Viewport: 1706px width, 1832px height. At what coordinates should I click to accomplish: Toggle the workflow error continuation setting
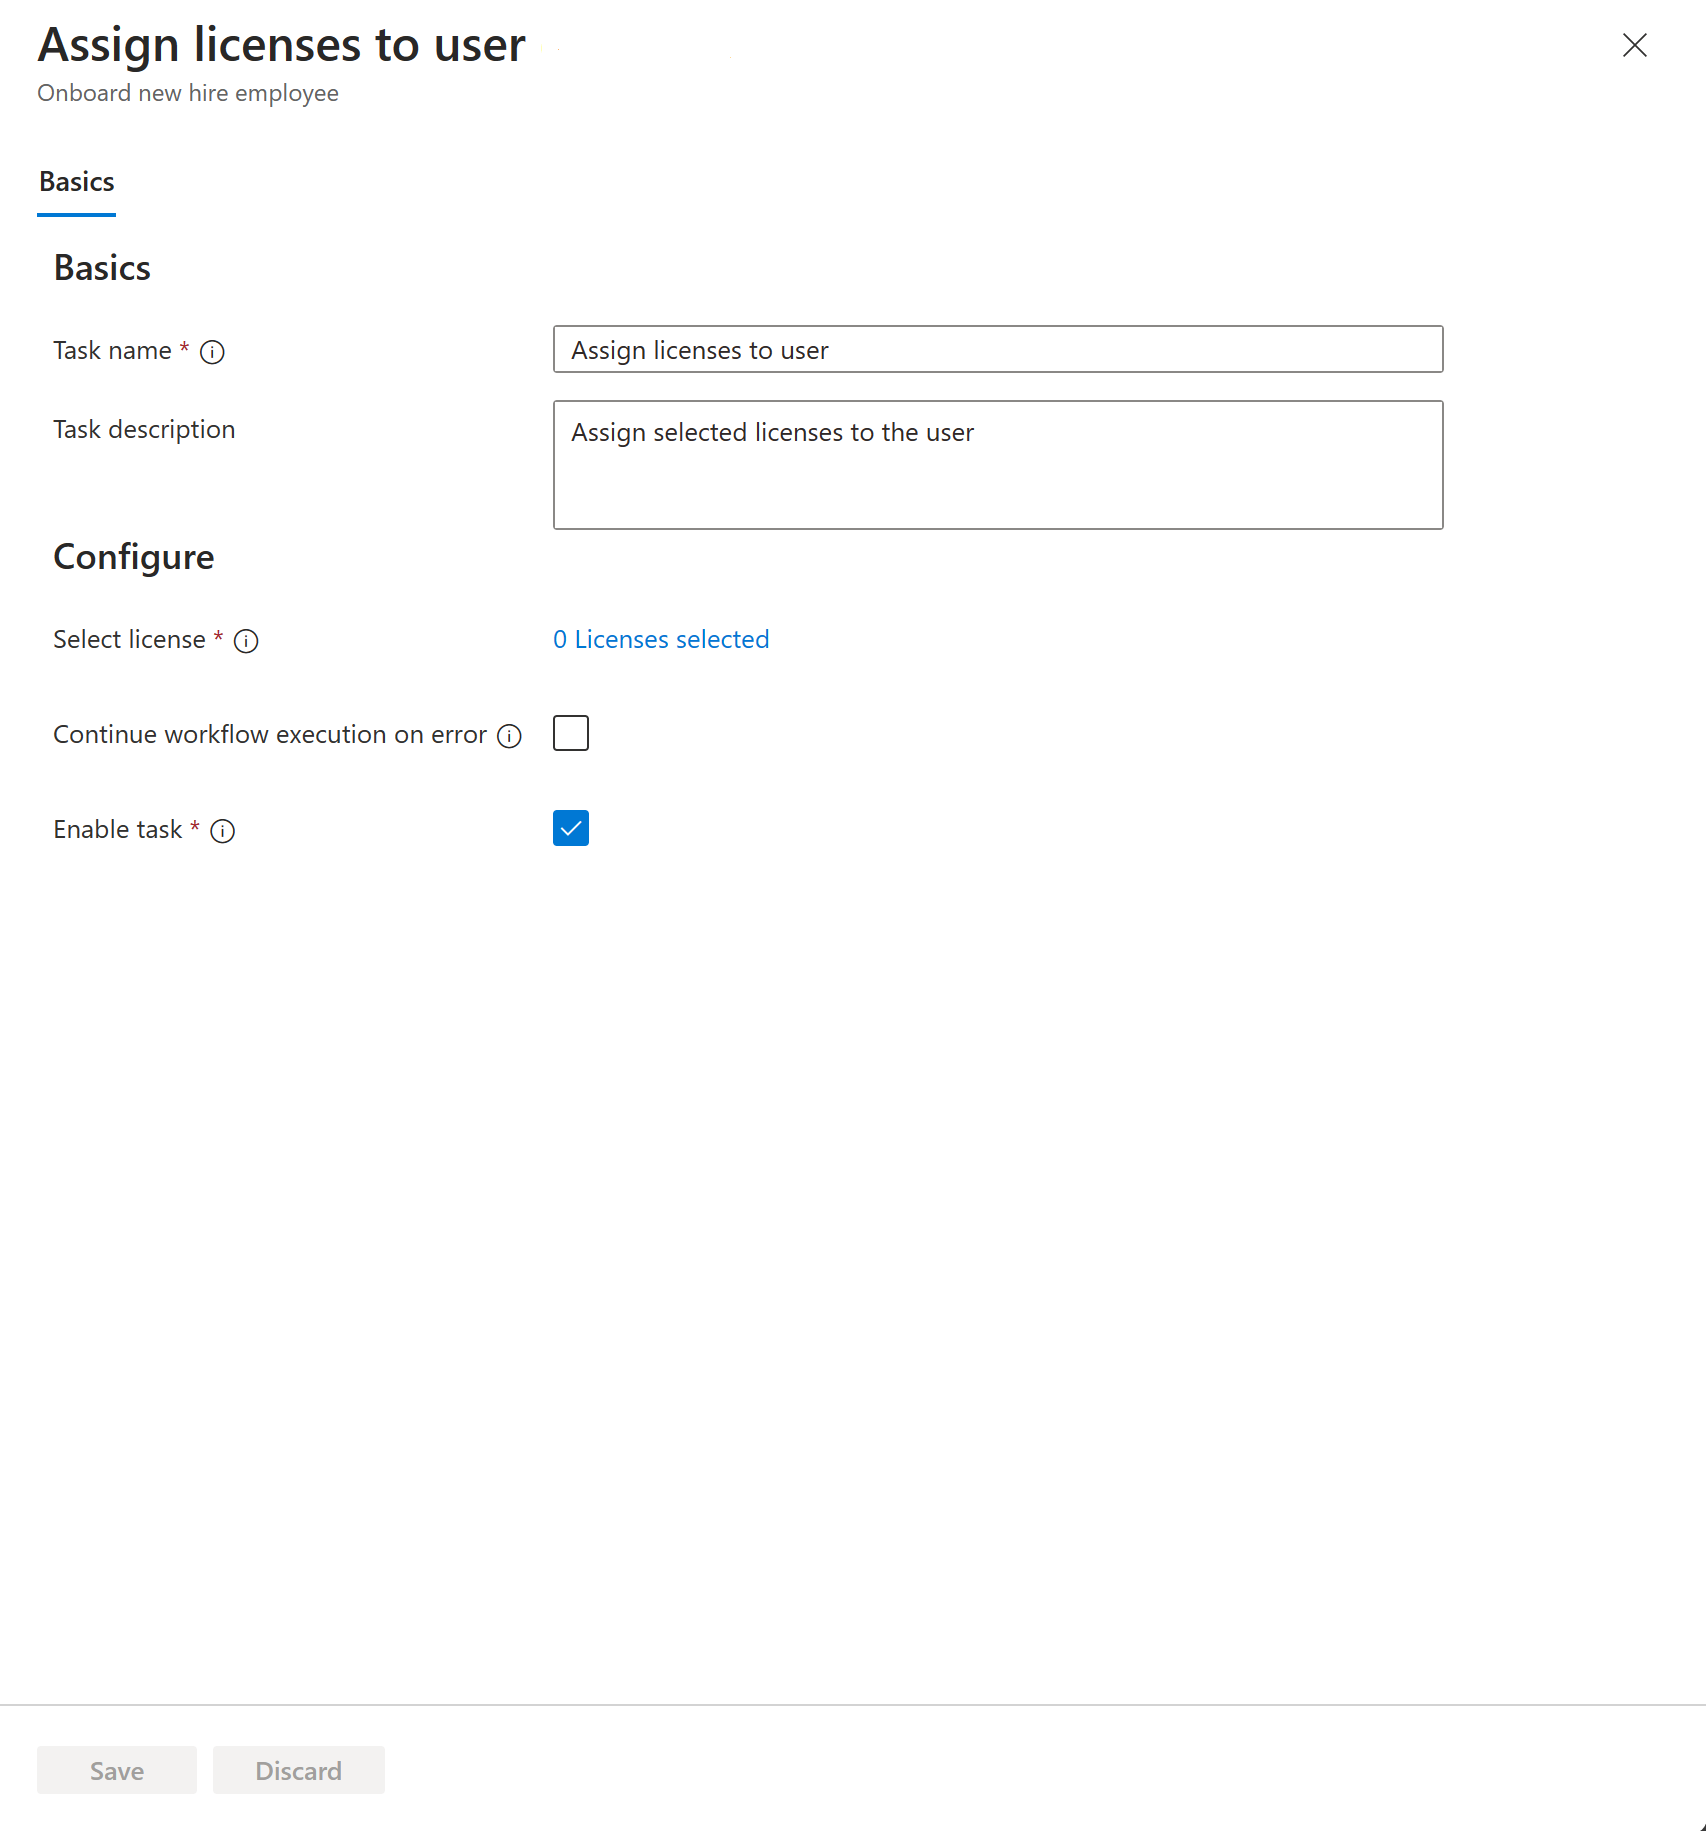pyautogui.click(x=570, y=733)
